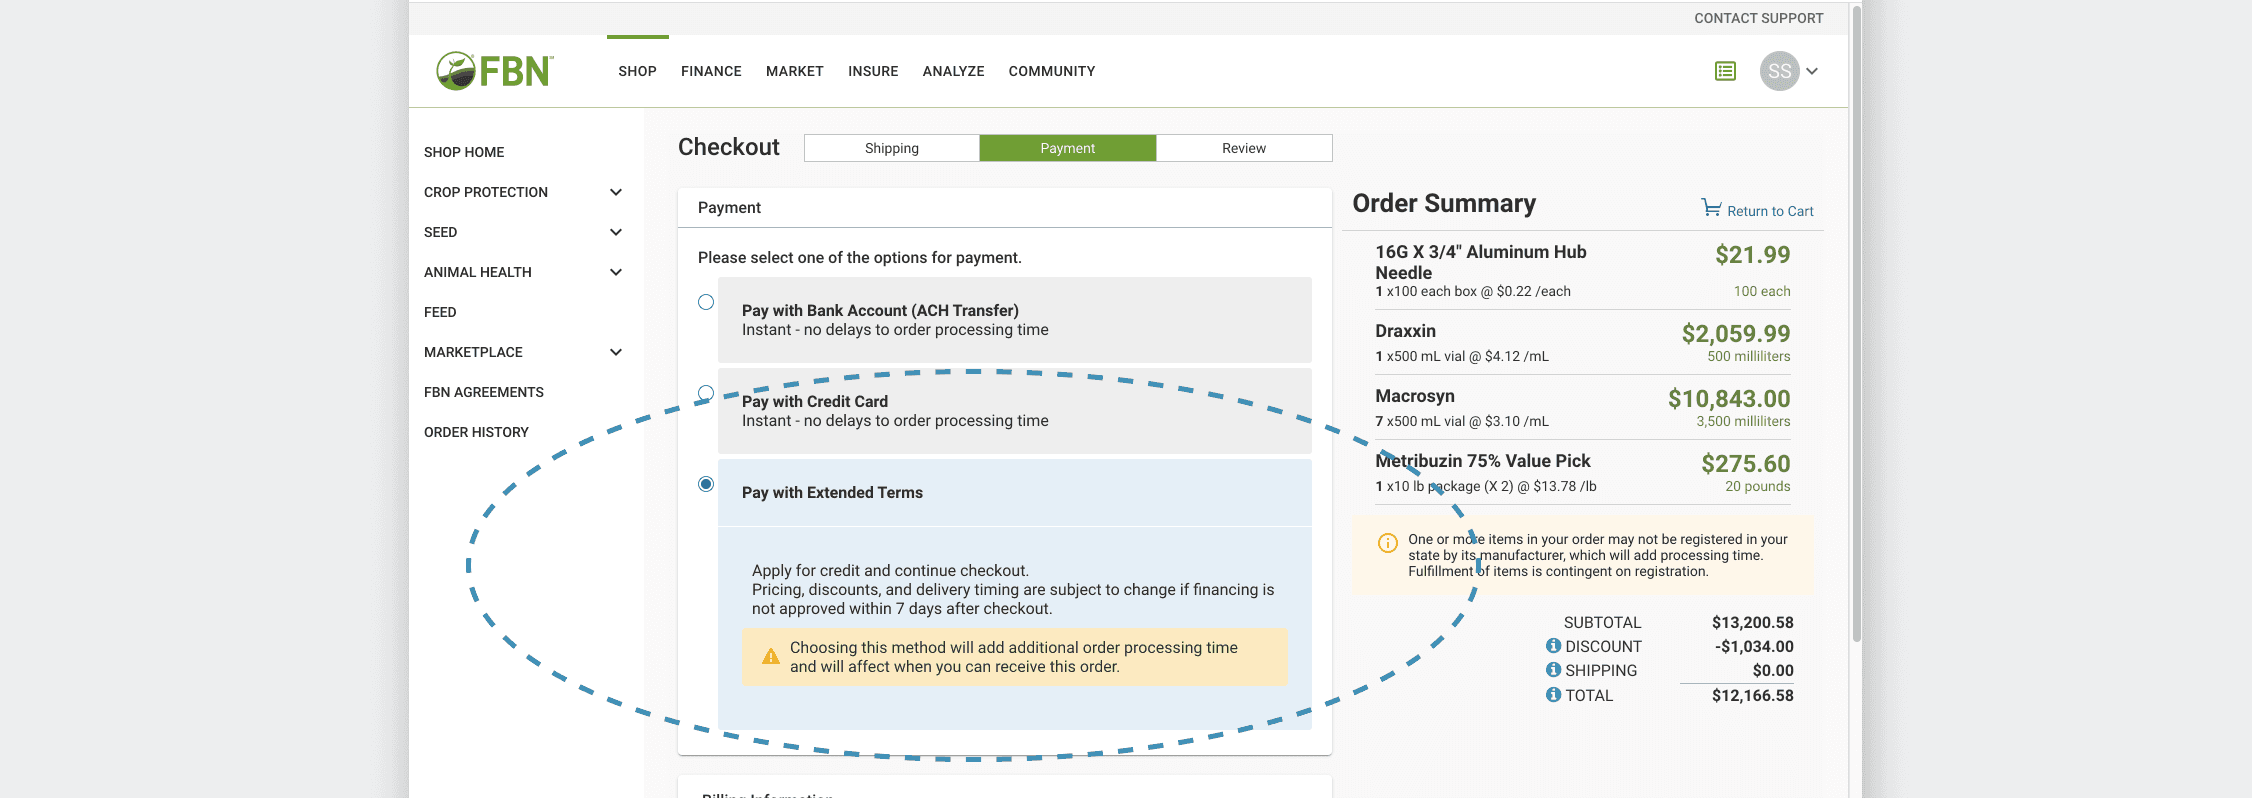This screenshot has height=798, width=2252.
Task: Click Seed sidebar label
Action: point(440,232)
